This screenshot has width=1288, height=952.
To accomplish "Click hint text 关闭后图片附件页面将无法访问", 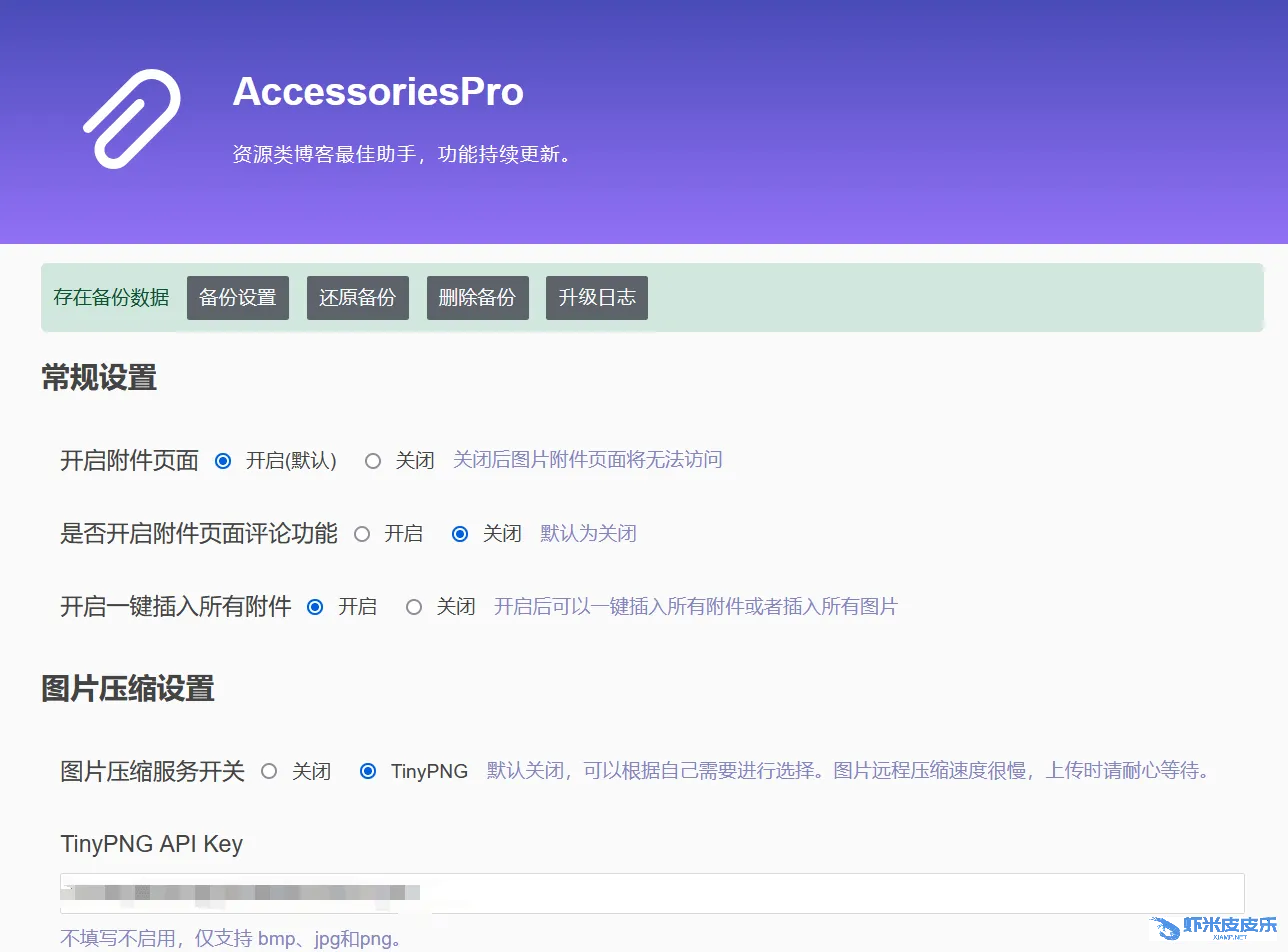I will (588, 460).
